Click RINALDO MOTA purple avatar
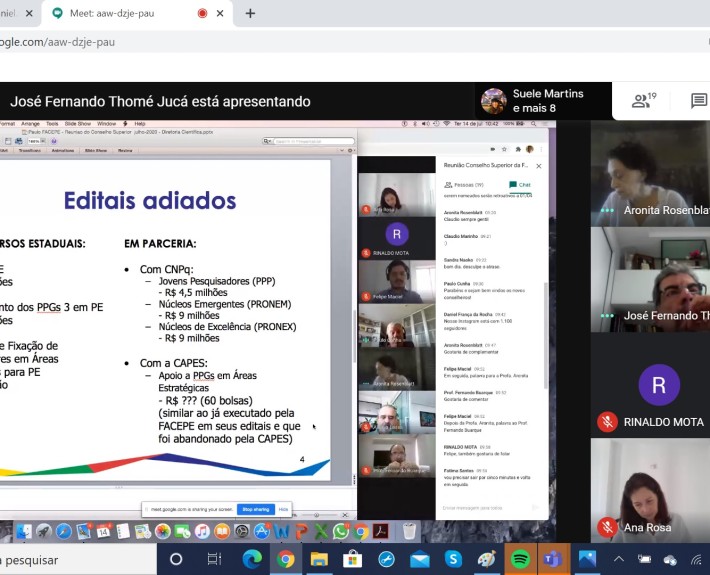Viewport: 710px width, 575px height. click(659, 385)
